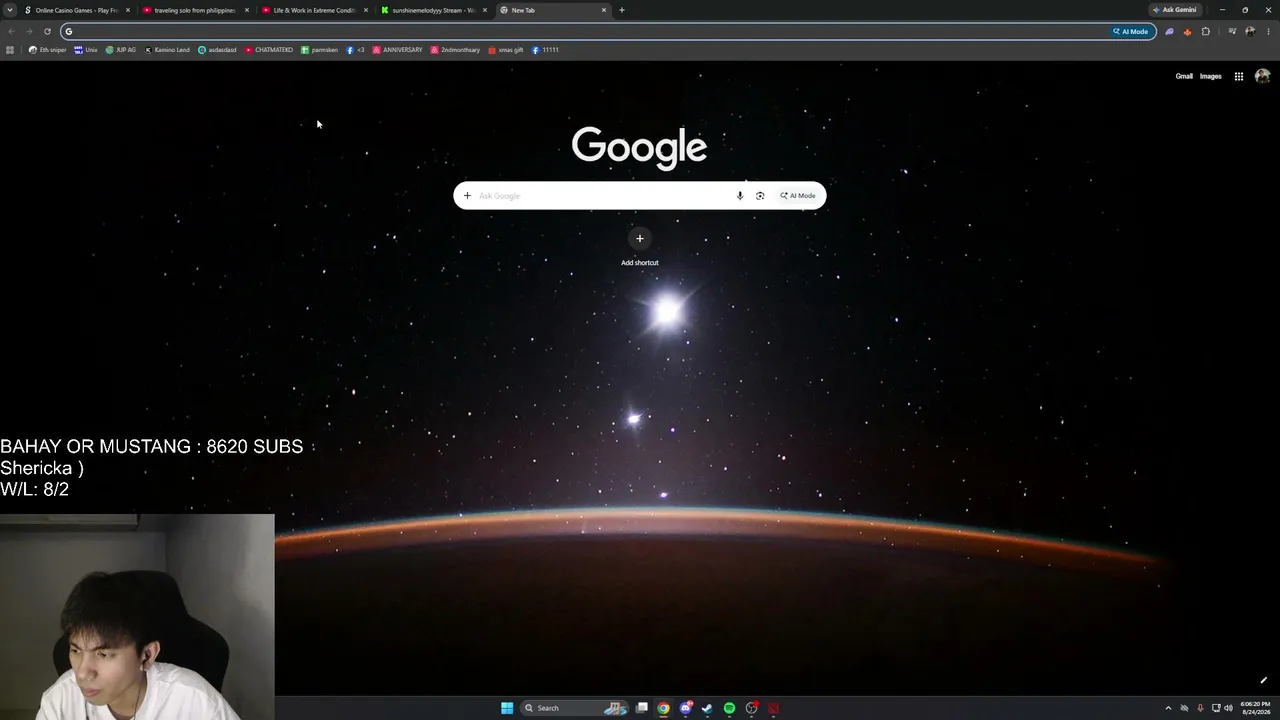Go forward to the next page
Viewport: 1280px width, 720px height.
(29, 31)
